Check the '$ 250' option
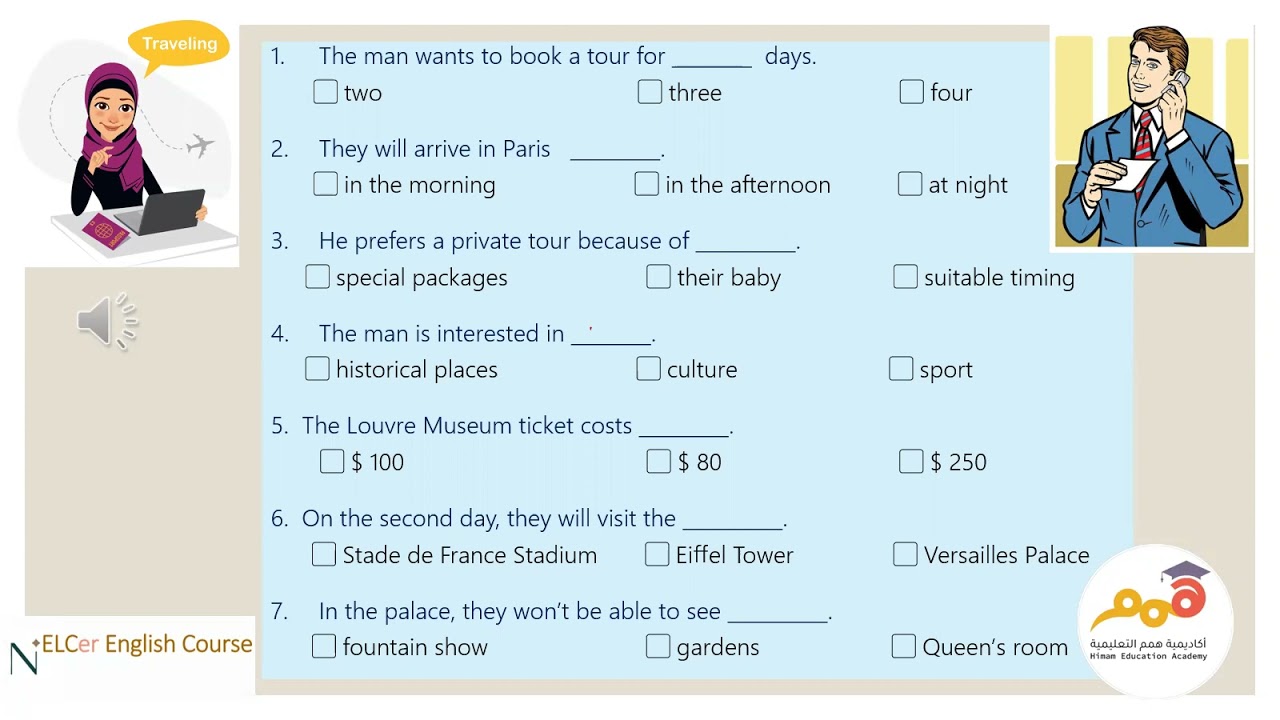This screenshot has height=720, width=1280. (911, 461)
